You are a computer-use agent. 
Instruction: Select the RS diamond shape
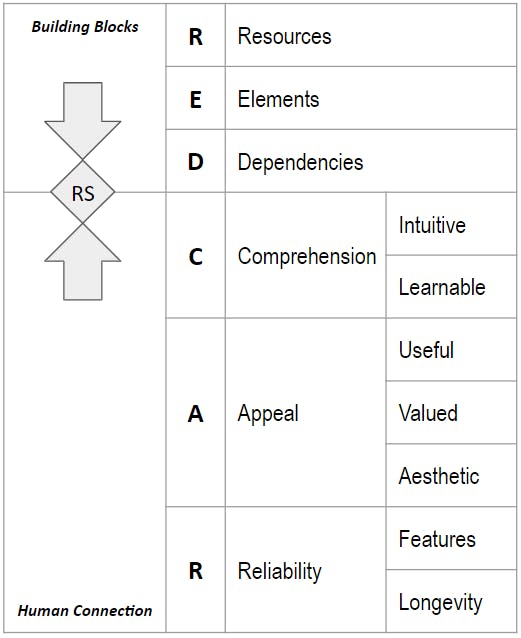coord(83,192)
